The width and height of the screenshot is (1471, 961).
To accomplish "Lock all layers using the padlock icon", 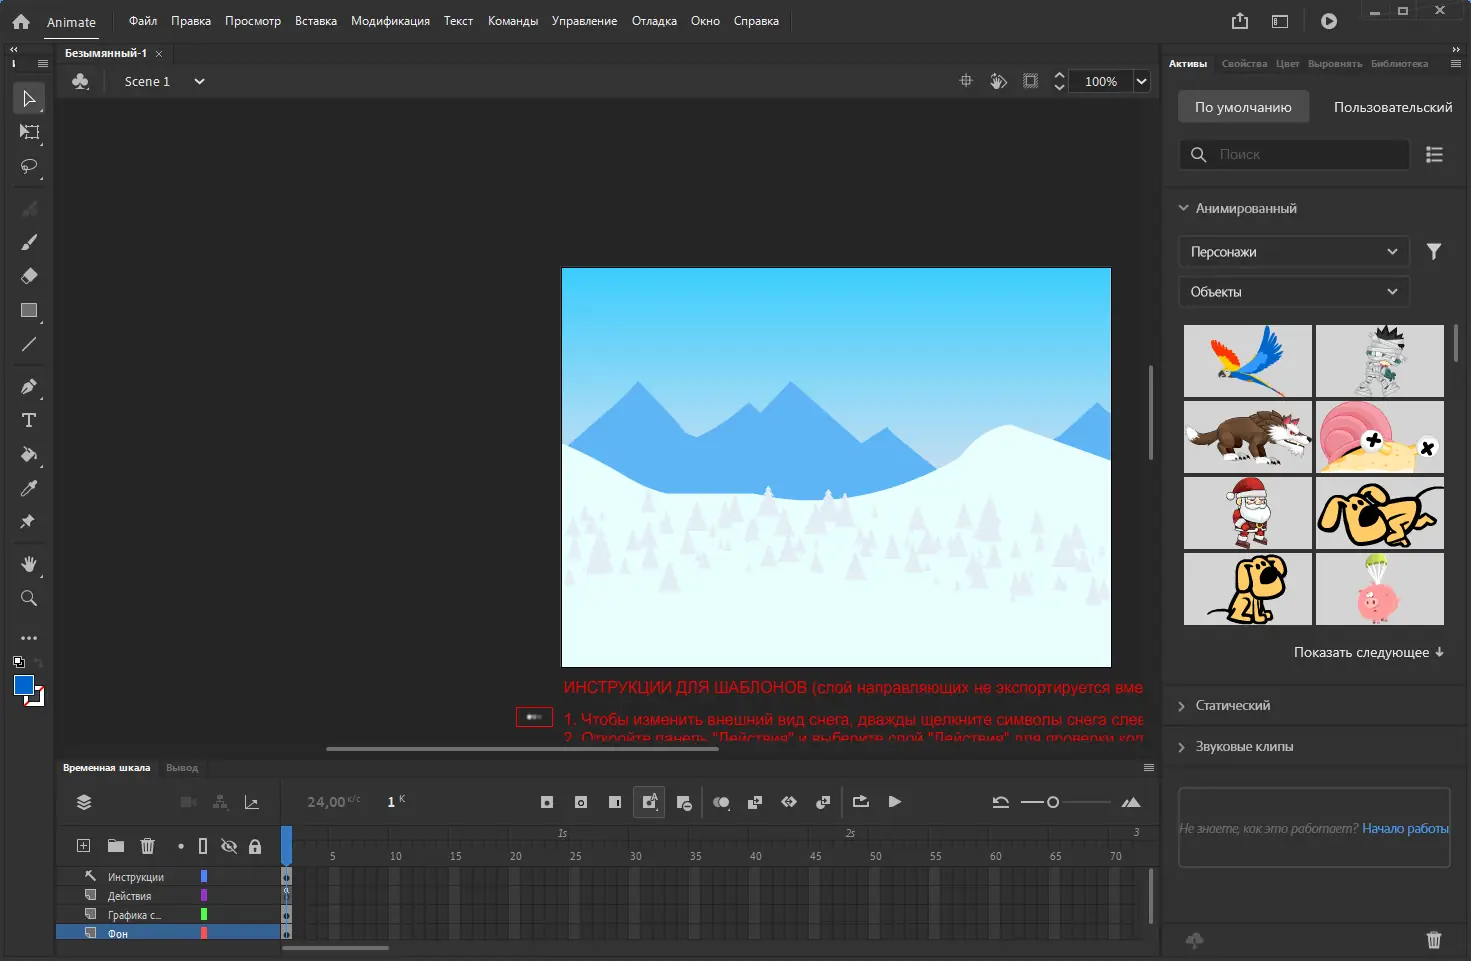I will click(255, 845).
